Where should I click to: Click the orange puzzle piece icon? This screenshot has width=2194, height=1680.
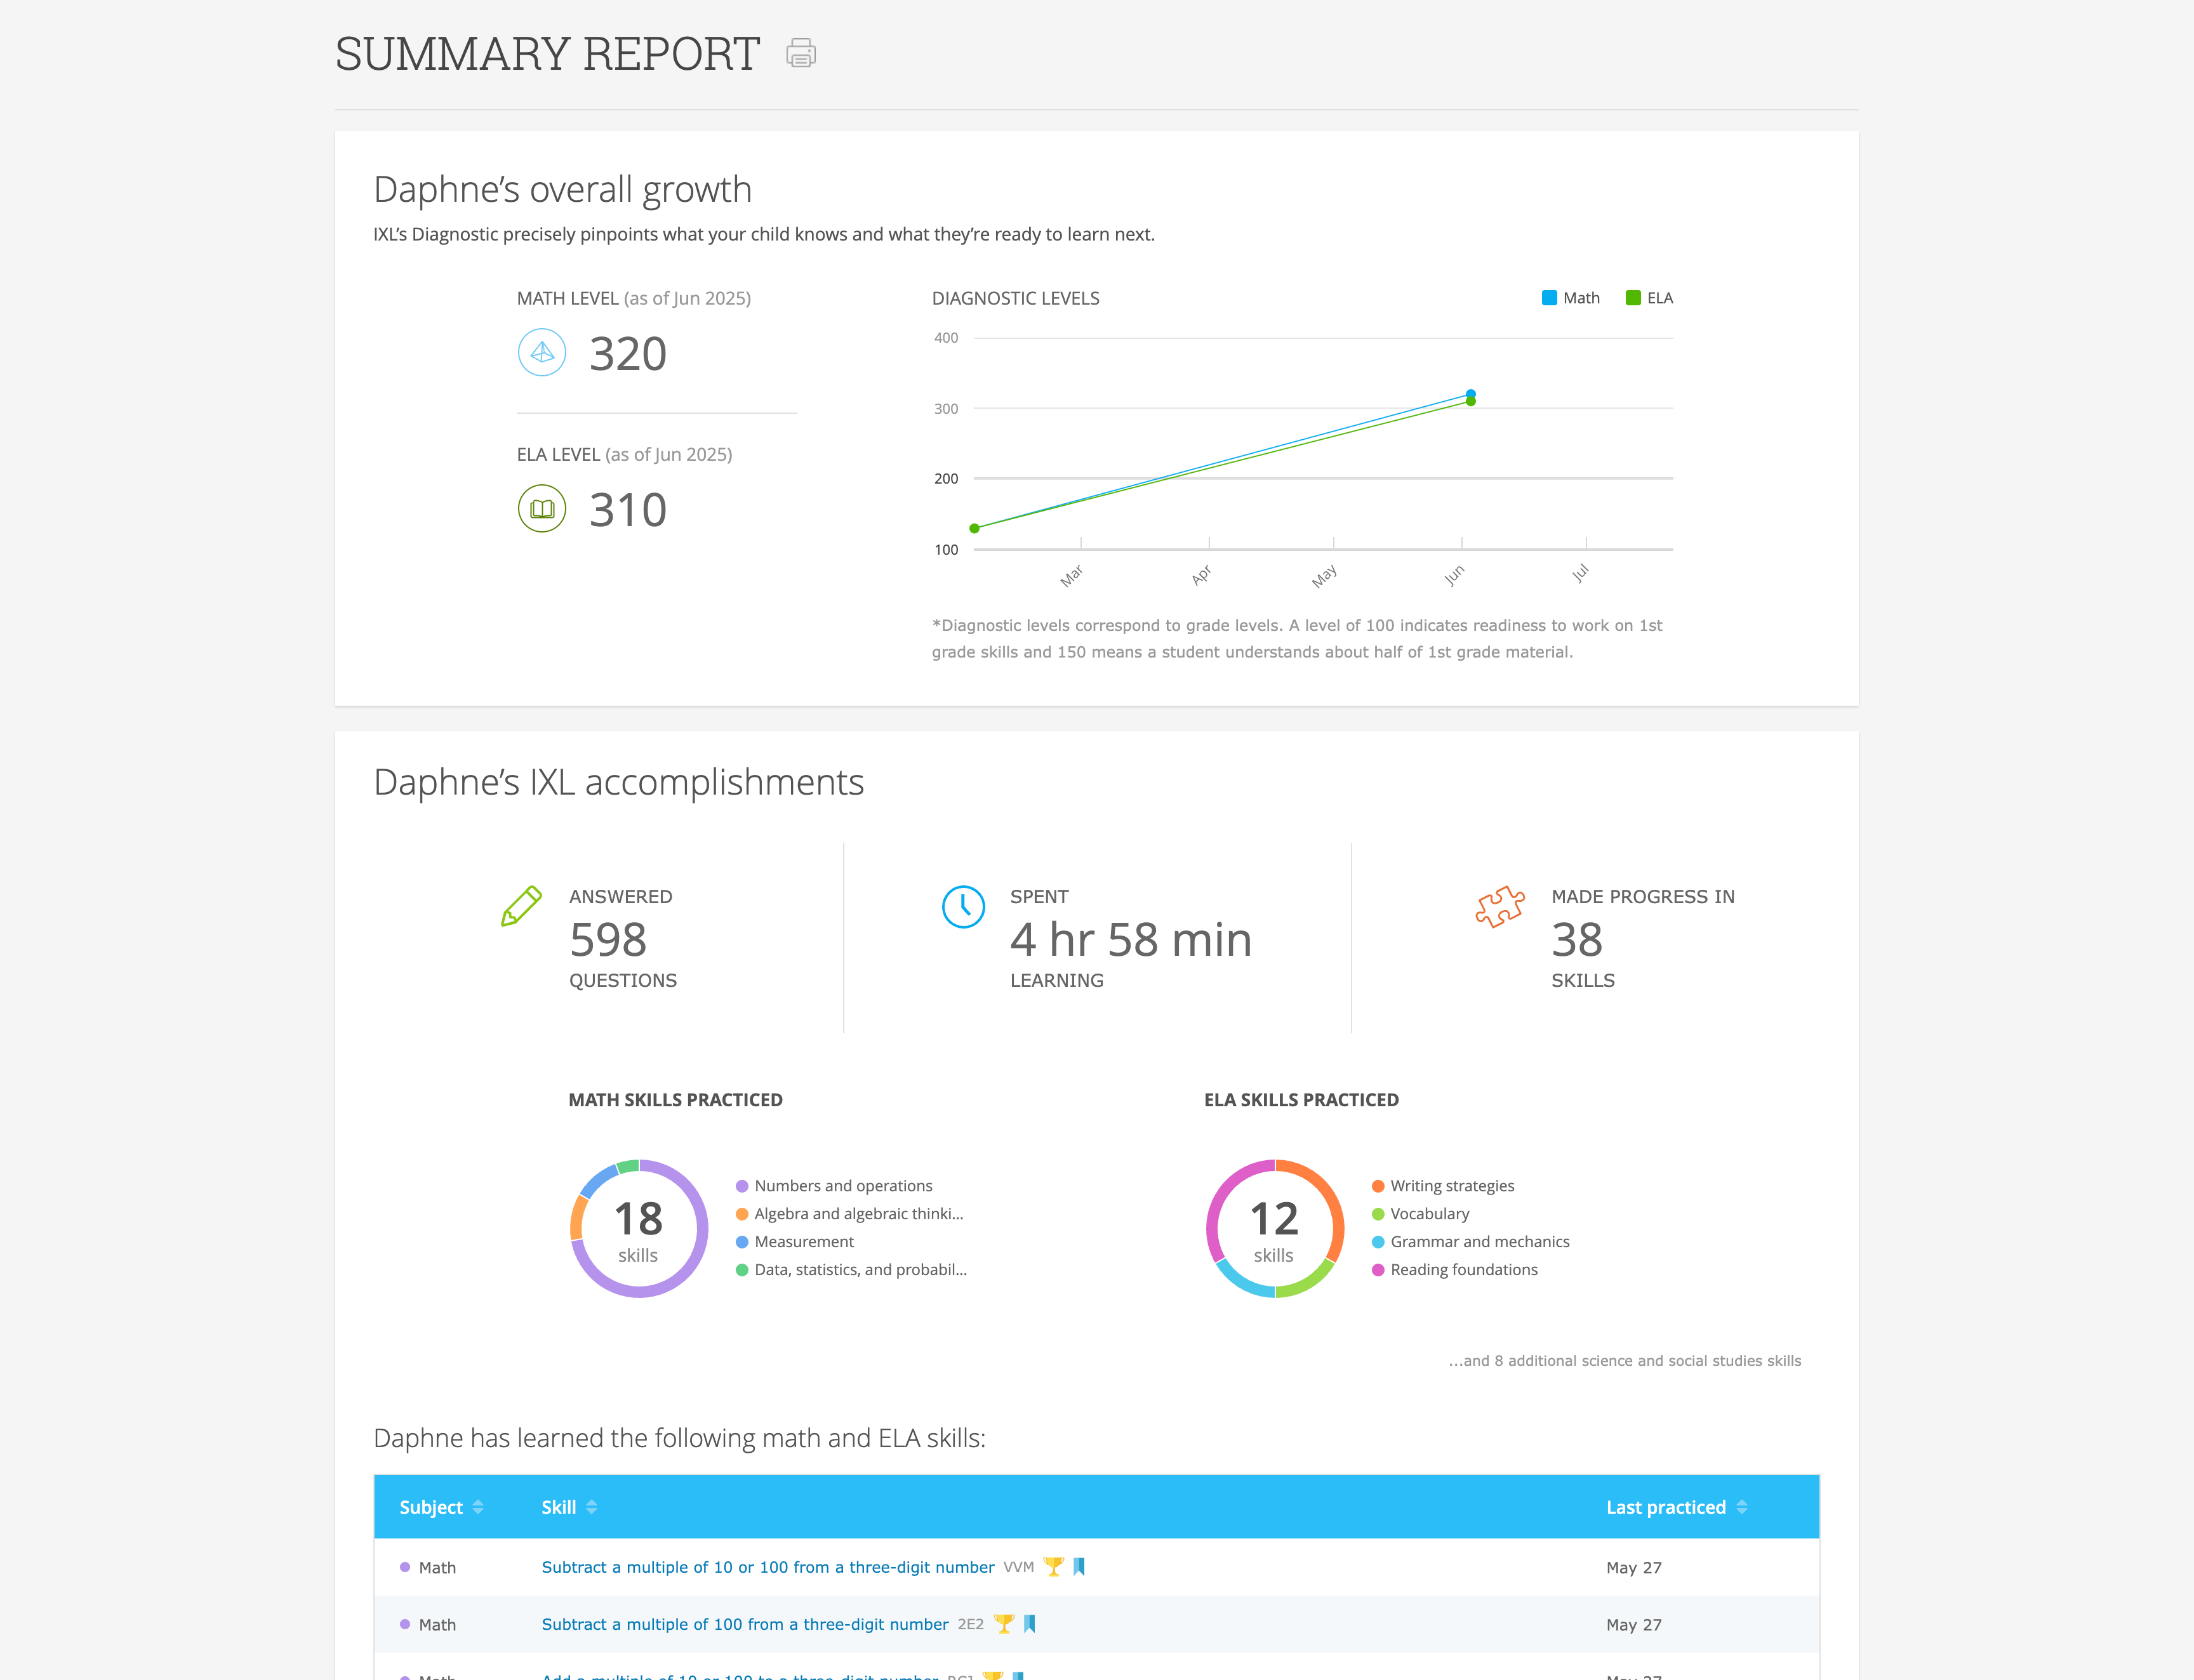pos(1501,907)
